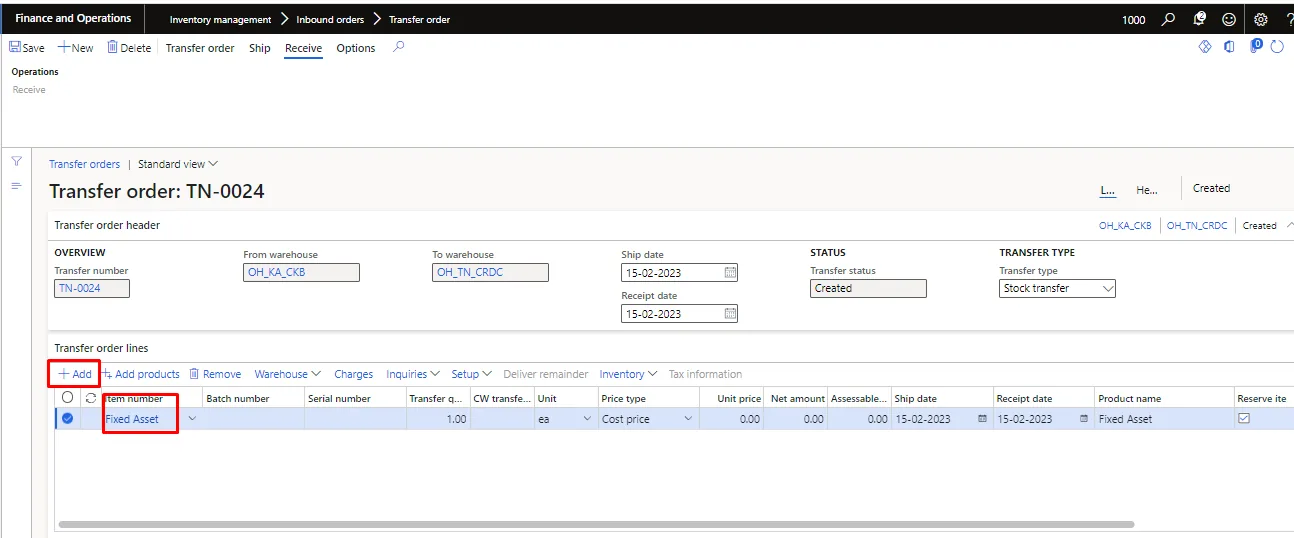Go to Transfer orders list link
1294x538 pixels.
[x=84, y=164]
